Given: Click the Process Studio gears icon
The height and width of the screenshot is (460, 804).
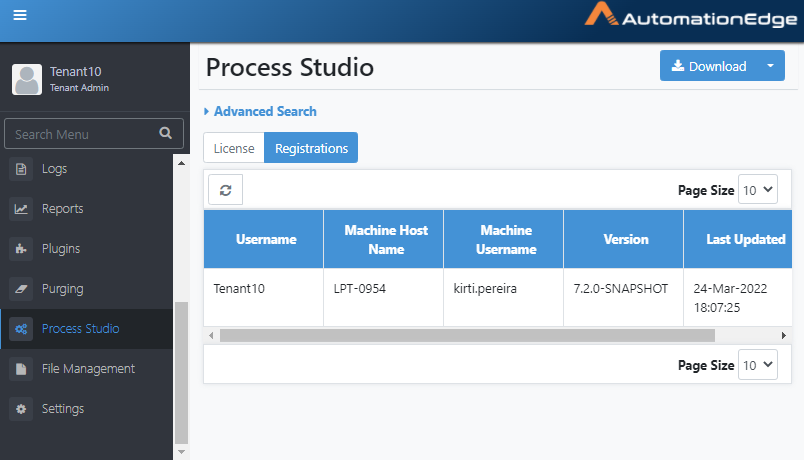Looking at the screenshot, I should [21, 329].
